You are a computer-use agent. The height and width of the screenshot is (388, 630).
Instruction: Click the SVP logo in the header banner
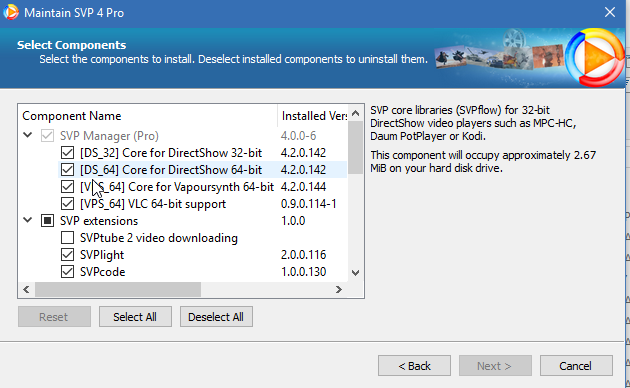(595, 57)
